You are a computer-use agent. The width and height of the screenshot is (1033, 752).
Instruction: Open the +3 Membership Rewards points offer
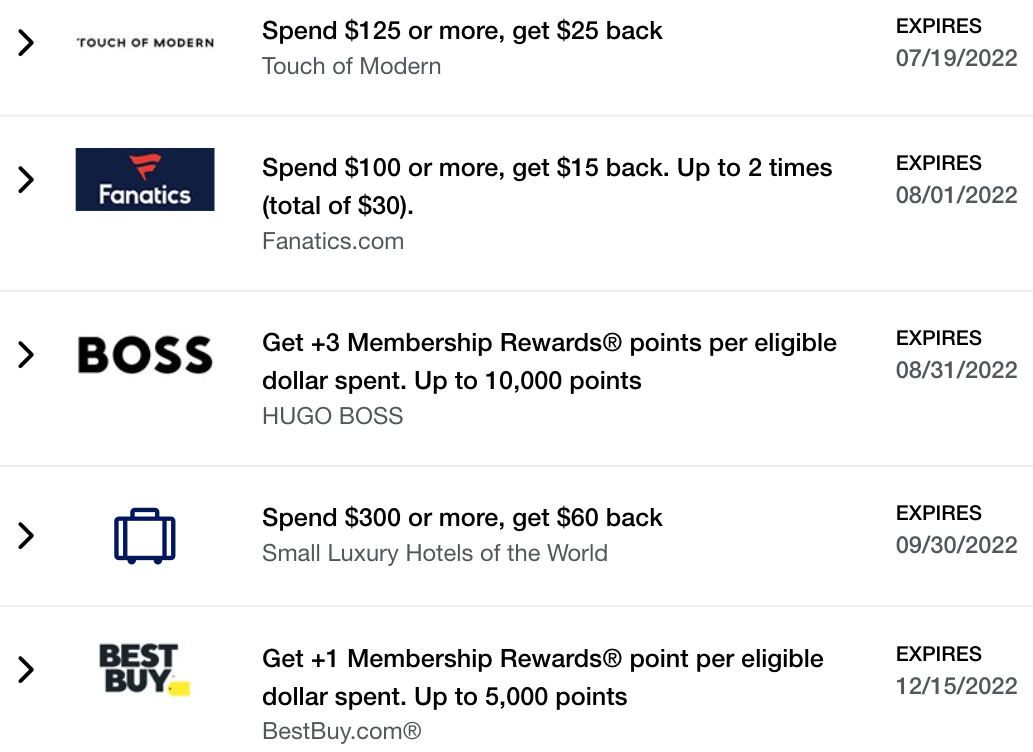pos(549,361)
